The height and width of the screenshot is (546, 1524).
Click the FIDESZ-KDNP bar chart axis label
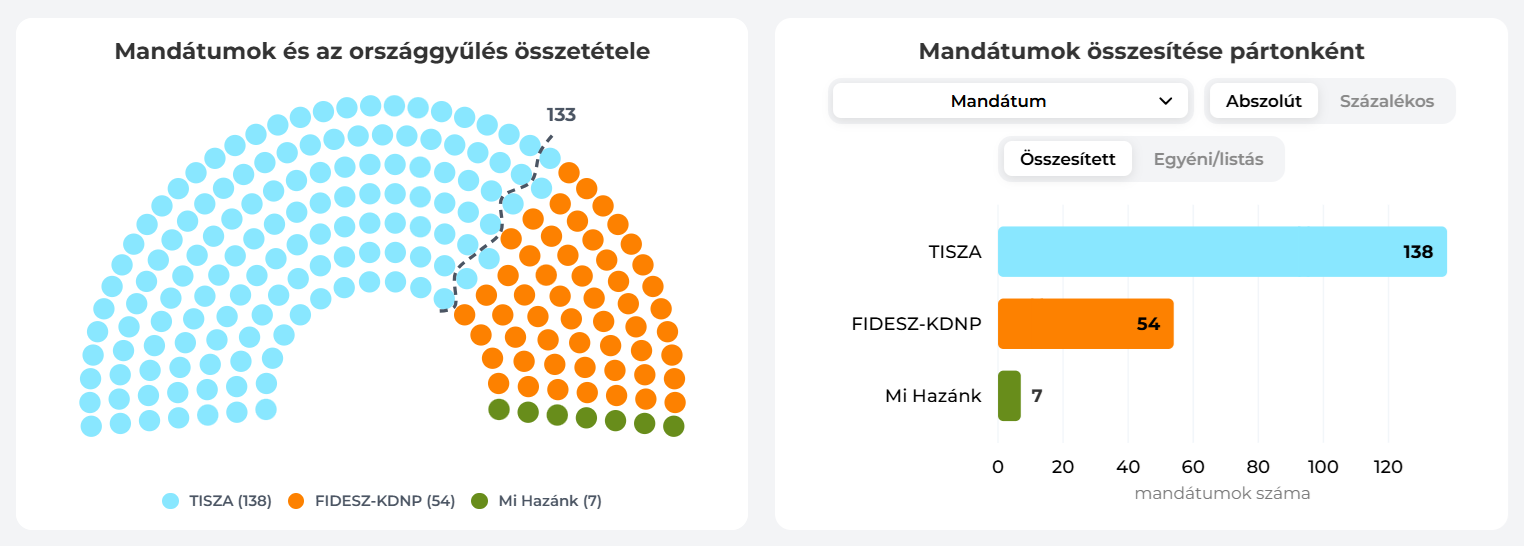click(916, 324)
